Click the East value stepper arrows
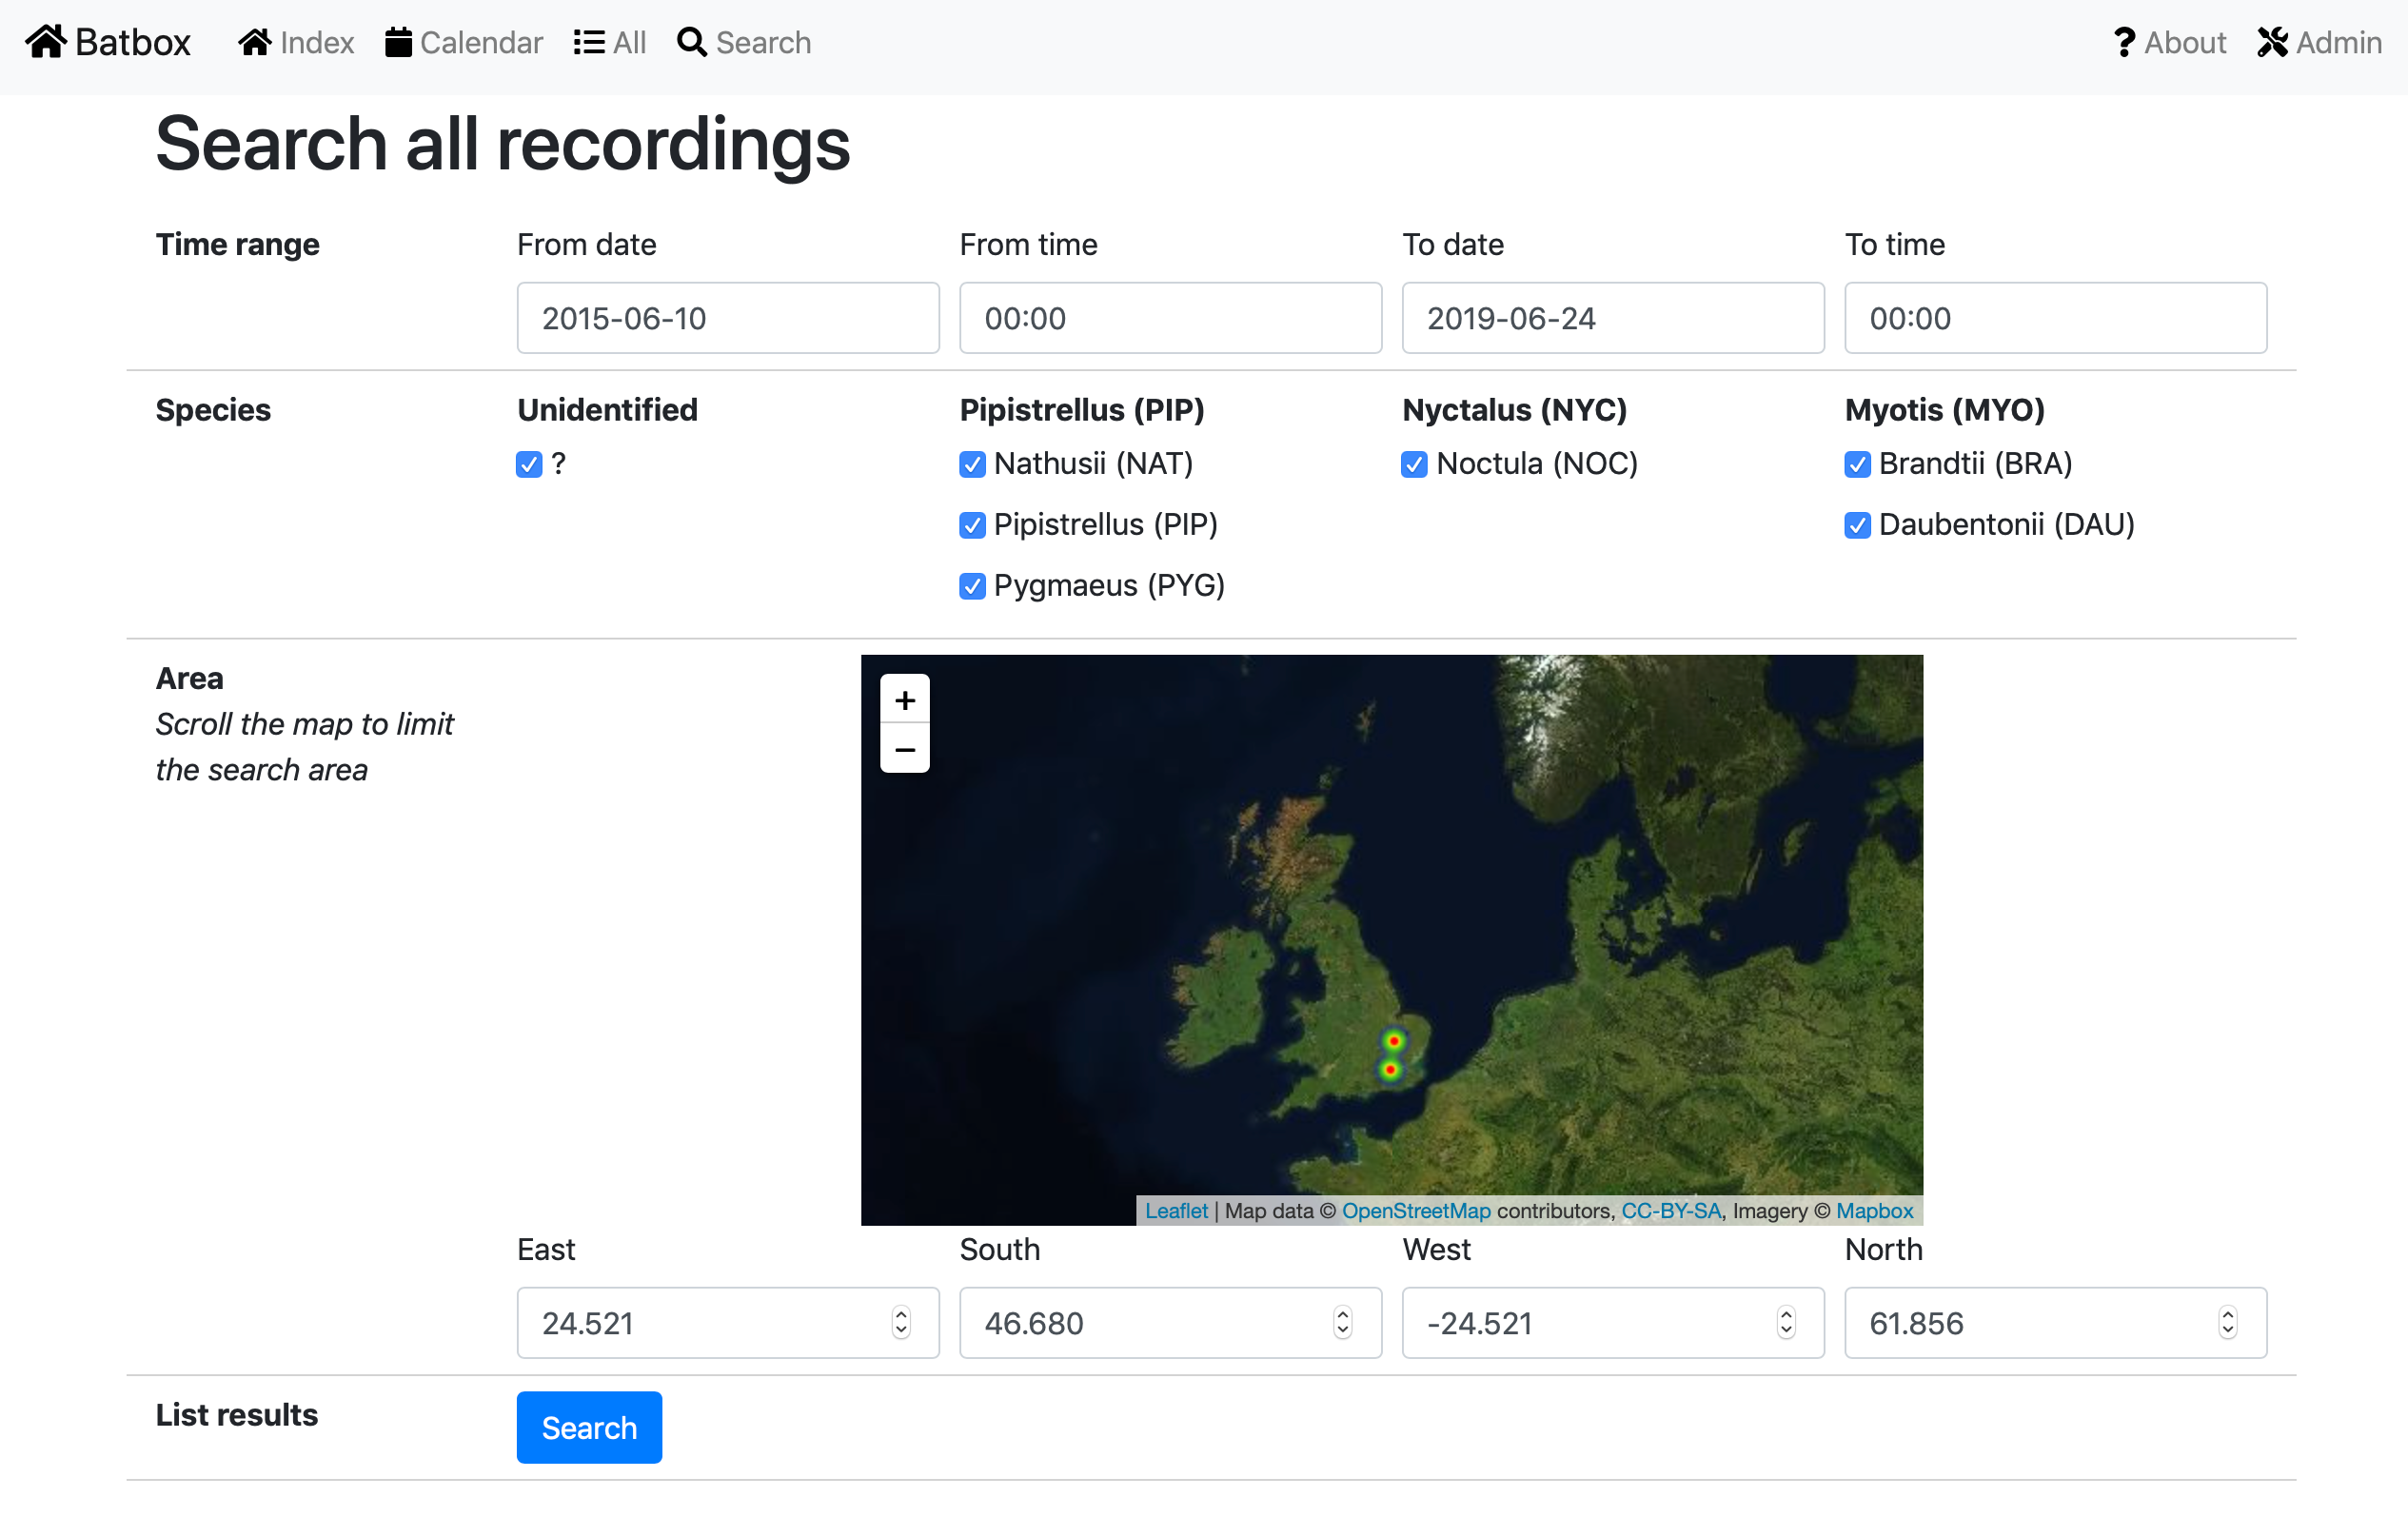Screen dimensions: 2408x1517 [x=901, y=1322]
